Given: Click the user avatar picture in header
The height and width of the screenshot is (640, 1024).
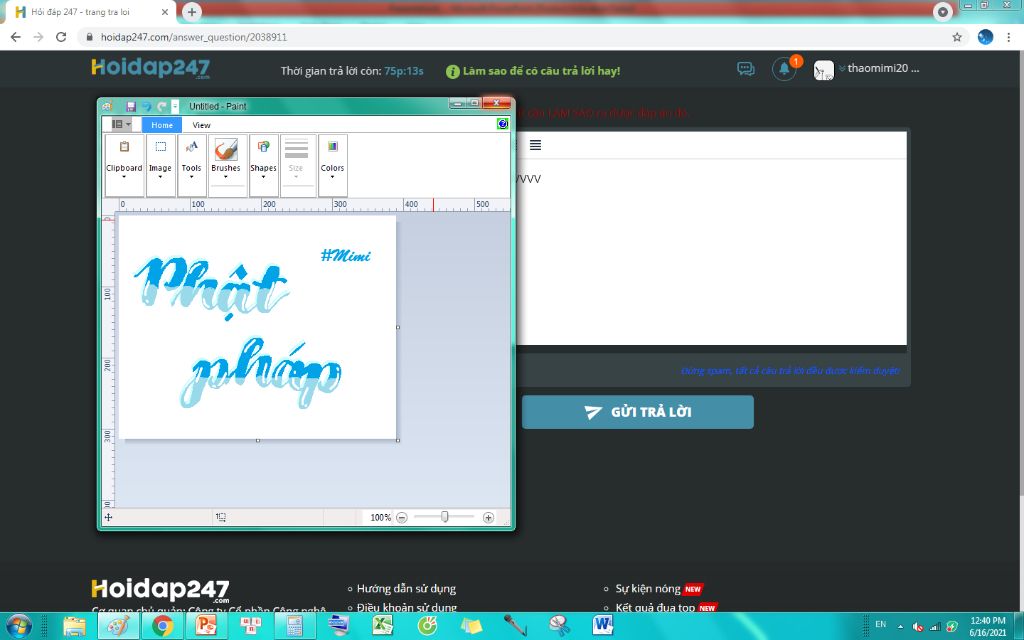Looking at the screenshot, I should pyautogui.click(x=824, y=71).
